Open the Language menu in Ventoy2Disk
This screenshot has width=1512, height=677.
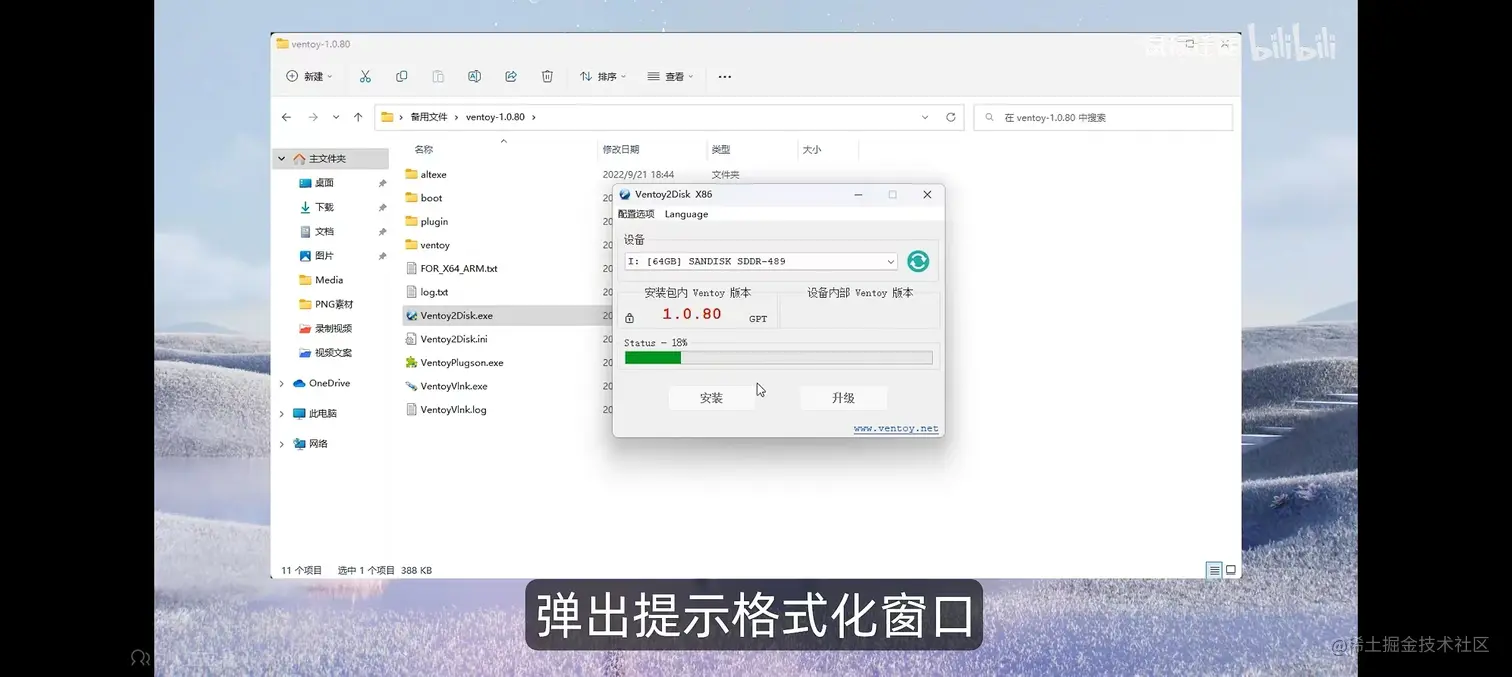(686, 214)
